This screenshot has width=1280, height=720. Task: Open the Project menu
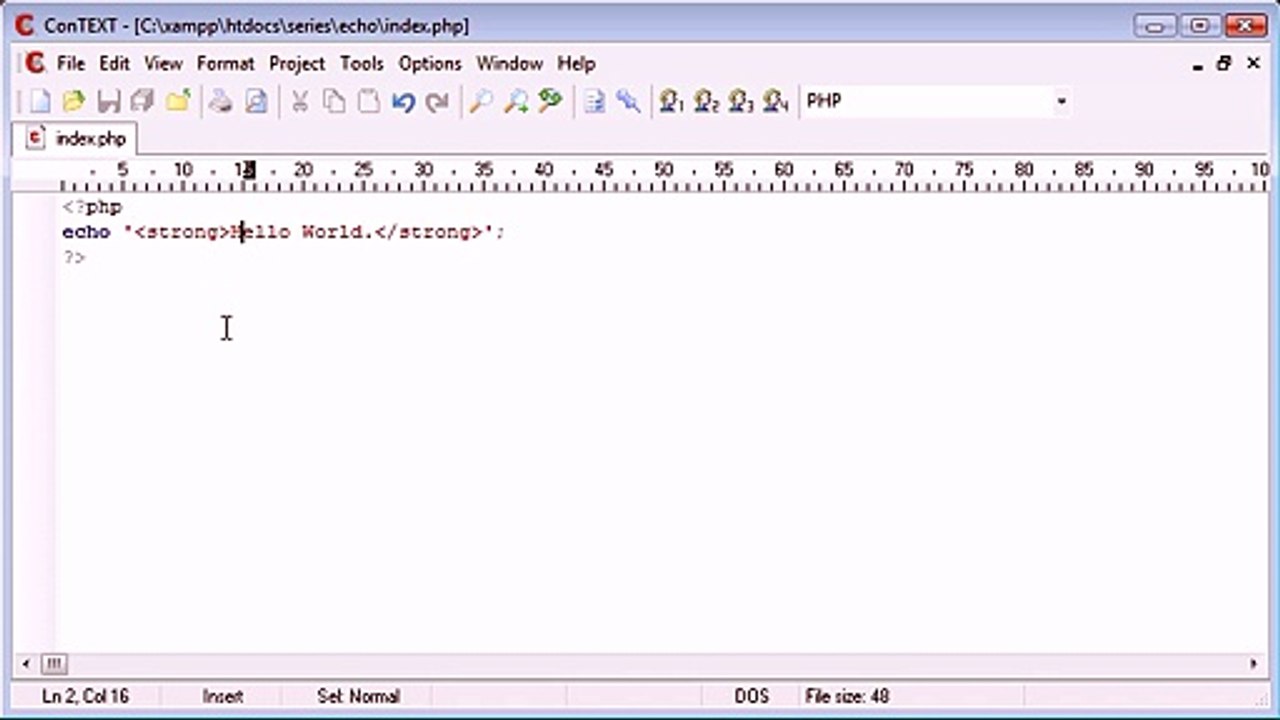pos(297,63)
